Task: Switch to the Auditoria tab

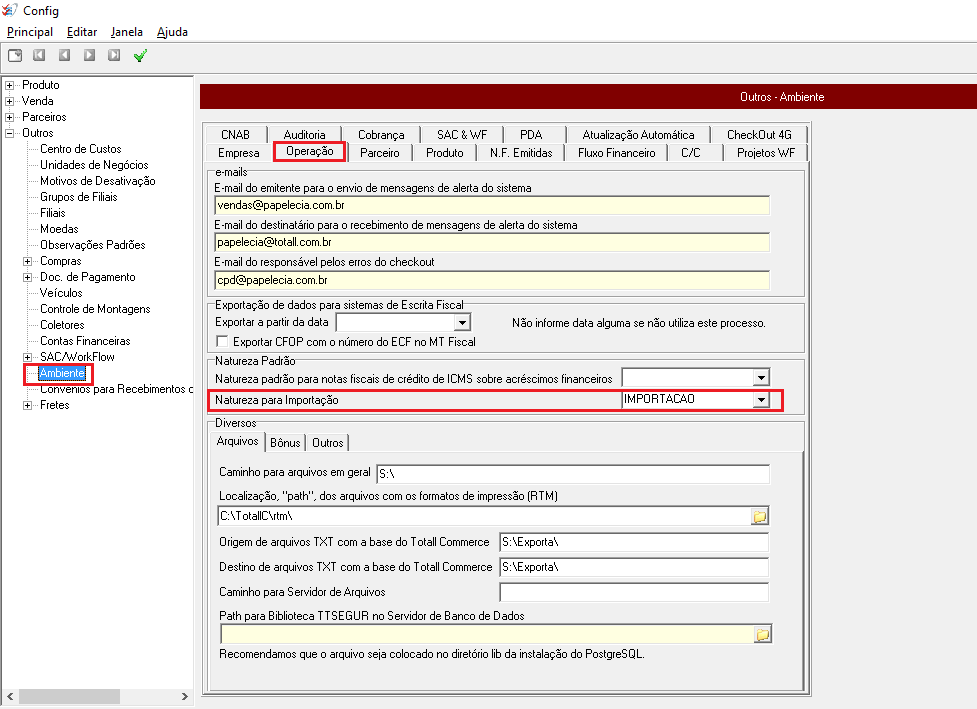Action: 304,135
